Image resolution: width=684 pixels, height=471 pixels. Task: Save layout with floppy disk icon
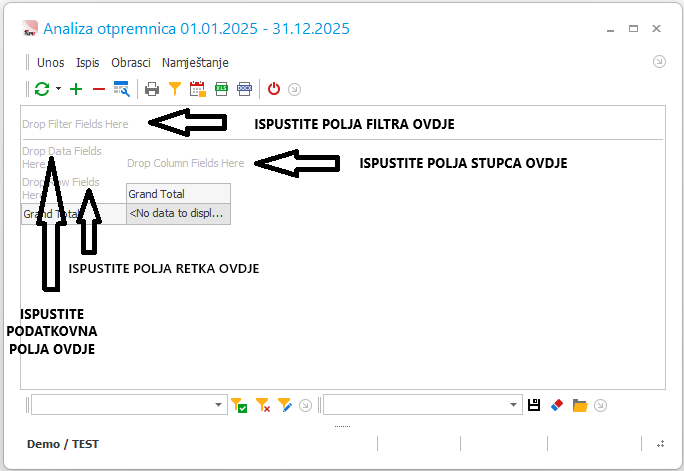click(534, 405)
